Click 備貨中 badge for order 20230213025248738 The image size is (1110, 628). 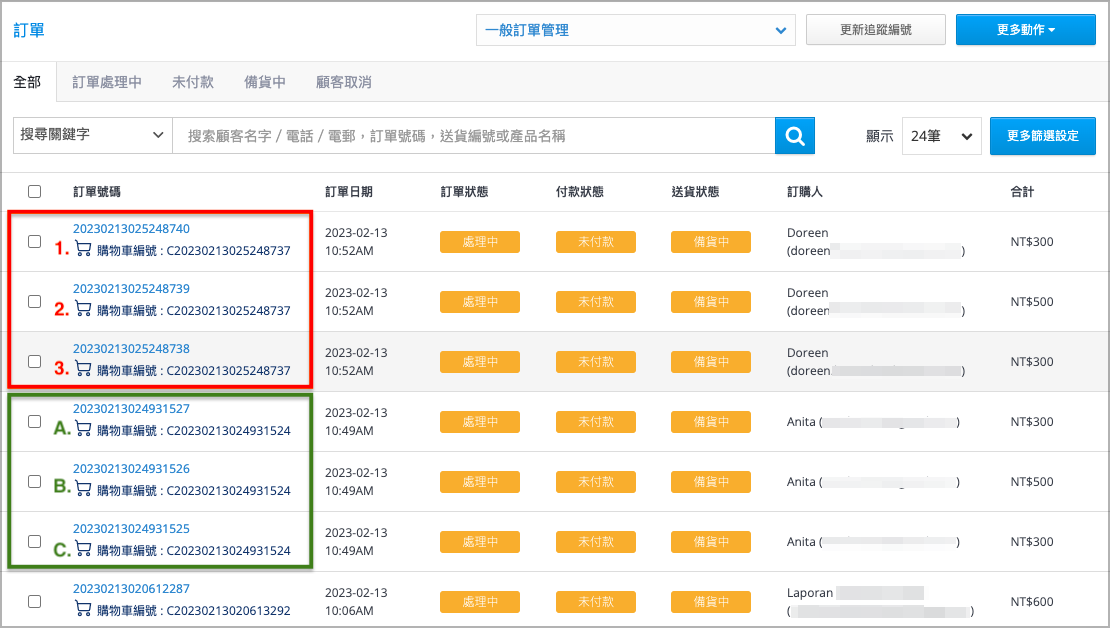coord(711,362)
